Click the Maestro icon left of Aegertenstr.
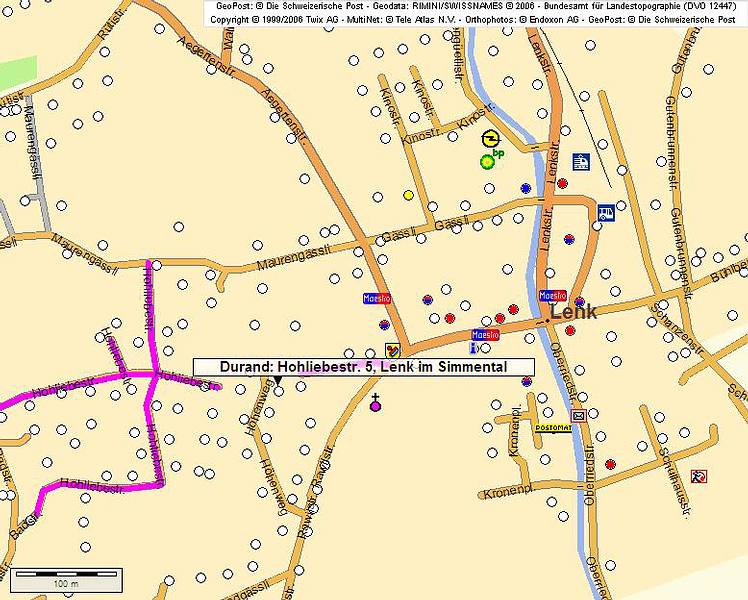The width and height of the screenshot is (748, 600). click(x=376, y=298)
